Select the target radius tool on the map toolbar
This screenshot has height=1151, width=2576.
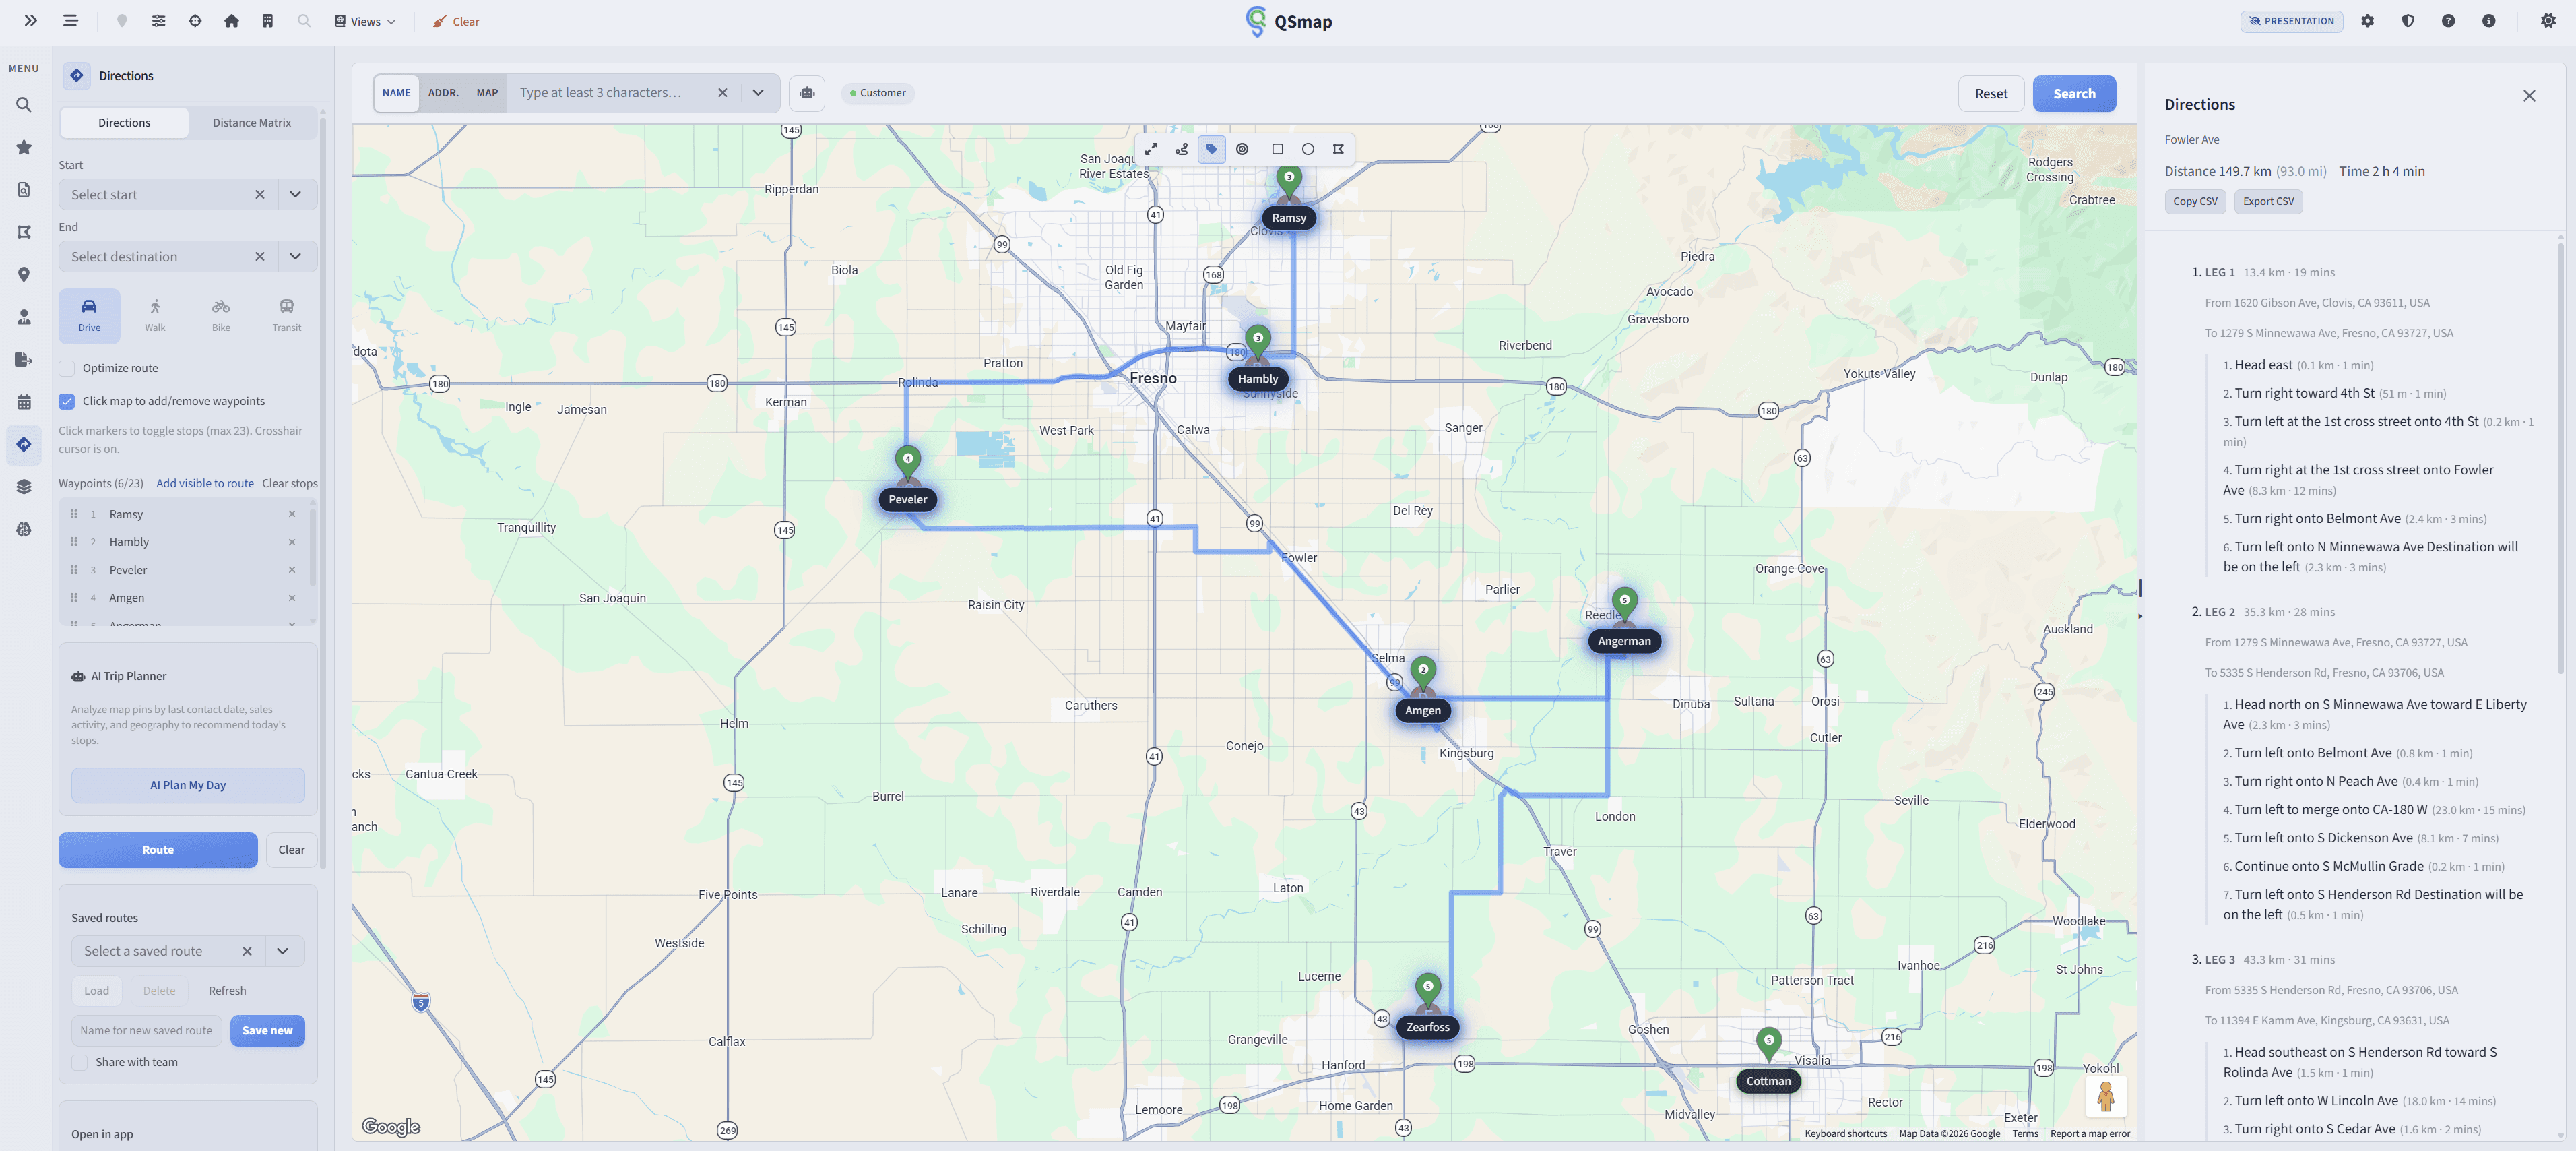1242,149
